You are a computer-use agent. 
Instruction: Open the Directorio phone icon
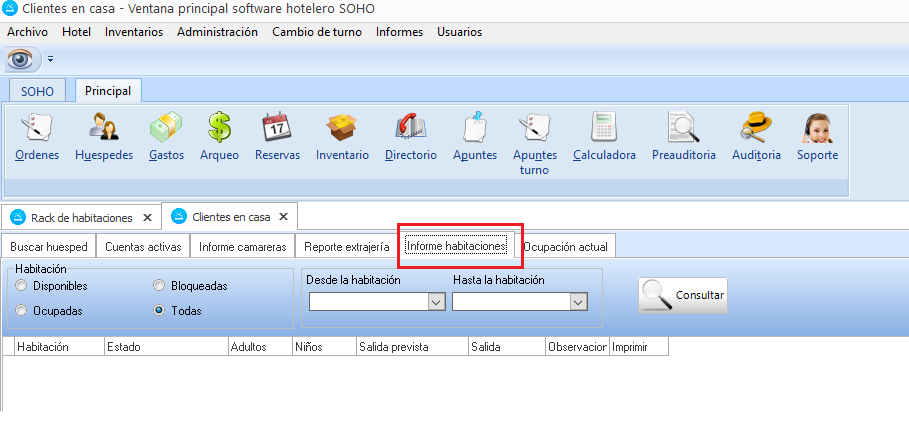pyautogui.click(x=411, y=128)
